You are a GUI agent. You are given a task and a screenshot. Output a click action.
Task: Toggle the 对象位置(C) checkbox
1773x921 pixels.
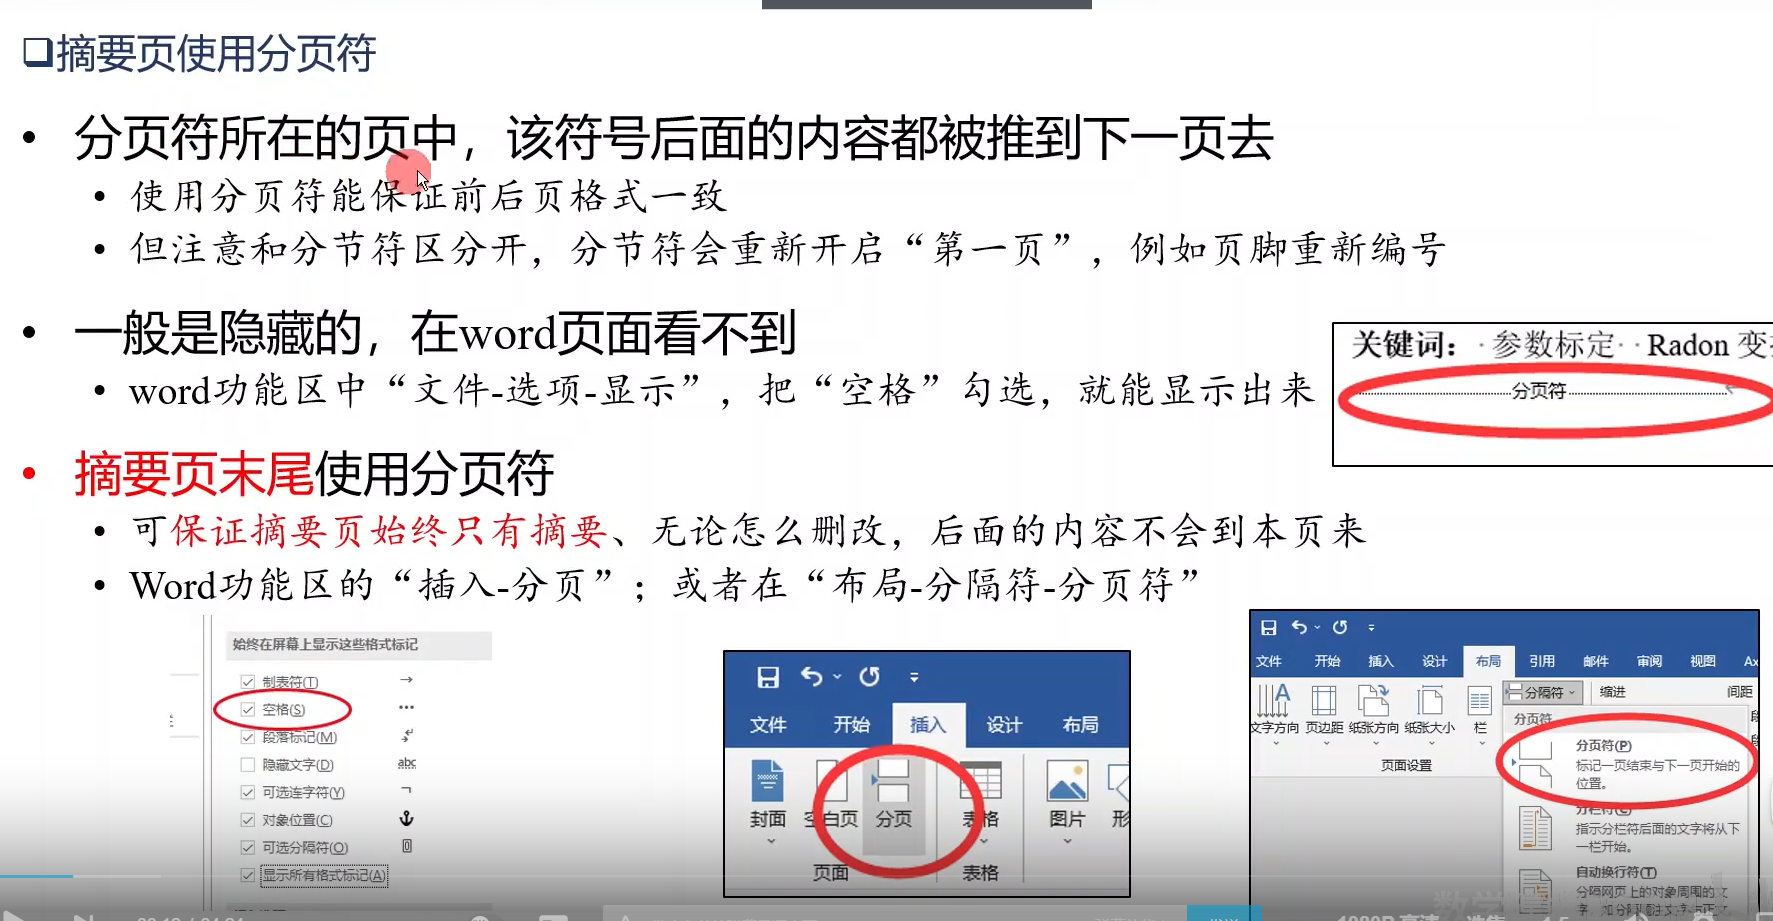pyautogui.click(x=248, y=820)
